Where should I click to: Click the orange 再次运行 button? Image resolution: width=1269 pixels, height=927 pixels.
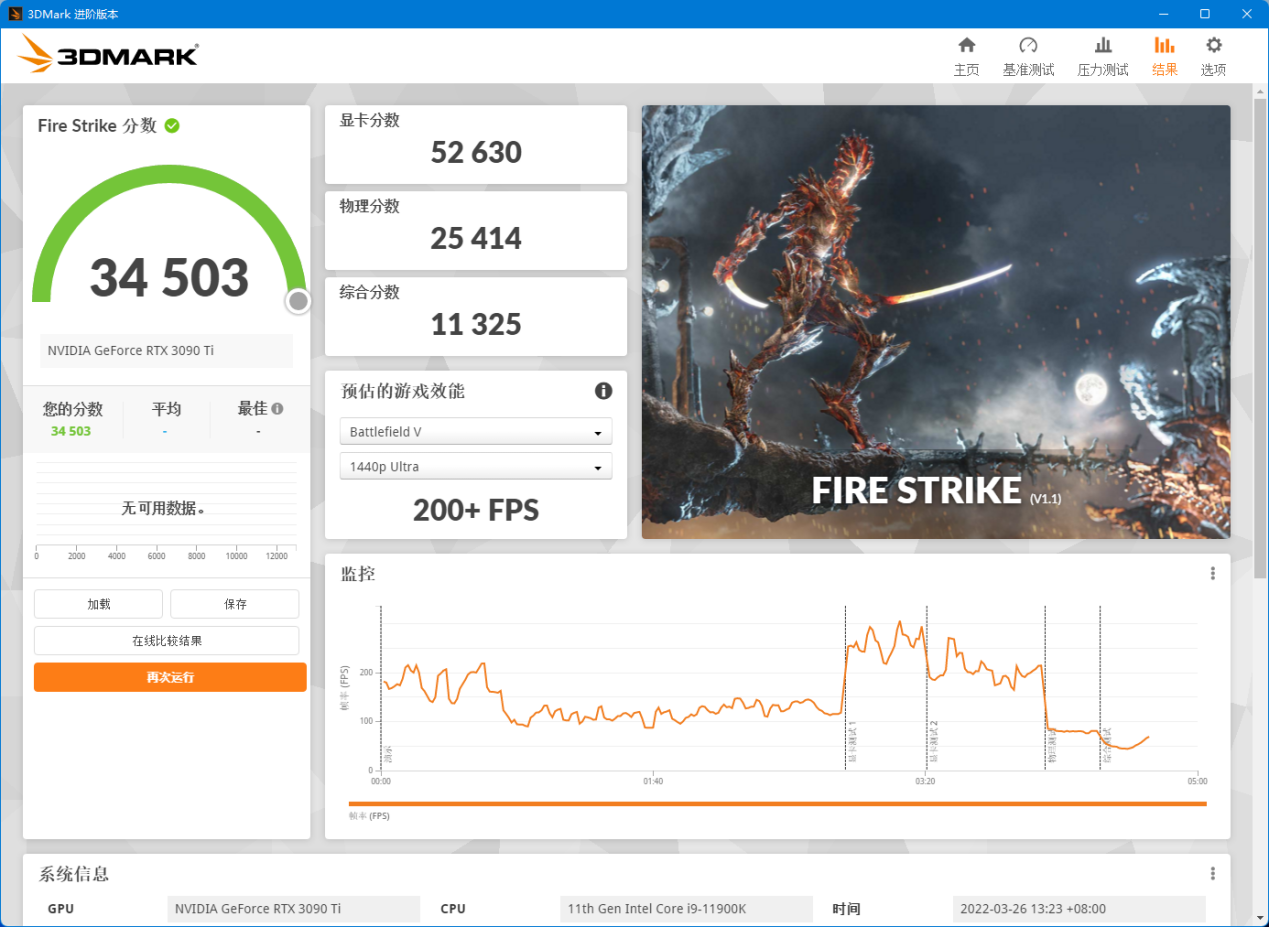pos(170,677)
